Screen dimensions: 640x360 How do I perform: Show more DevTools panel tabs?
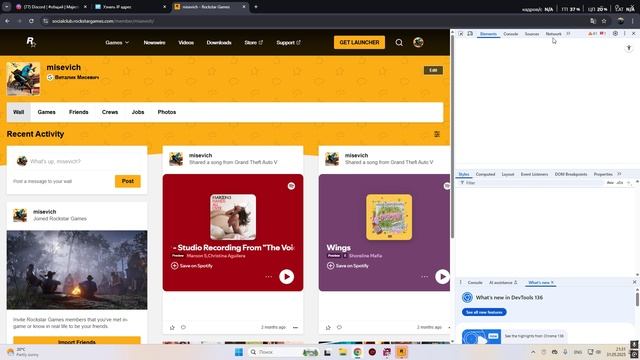point(568,33)
